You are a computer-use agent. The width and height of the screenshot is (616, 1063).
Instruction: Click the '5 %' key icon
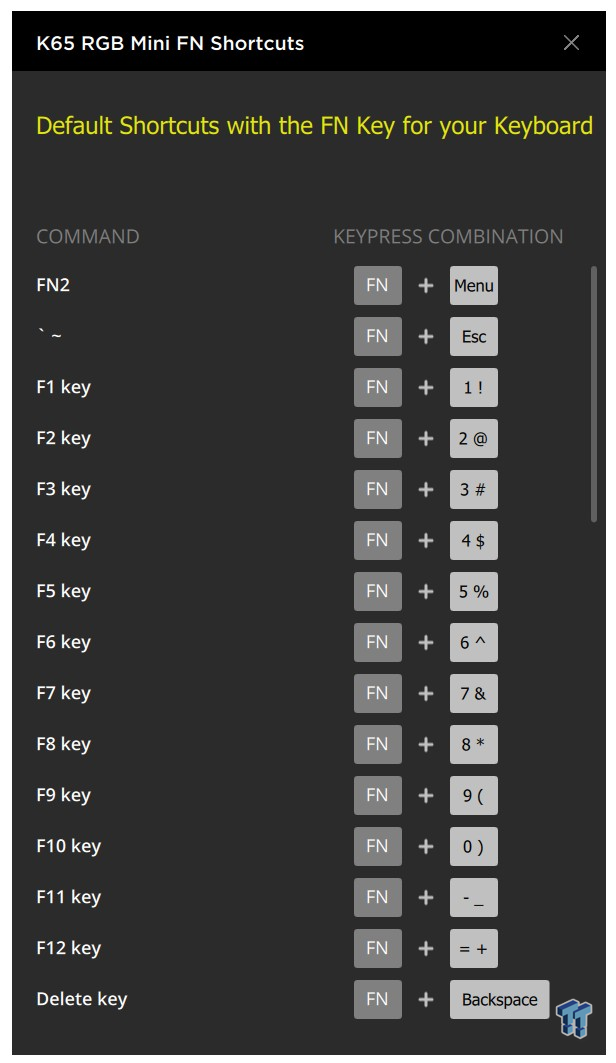coord(474,591)
